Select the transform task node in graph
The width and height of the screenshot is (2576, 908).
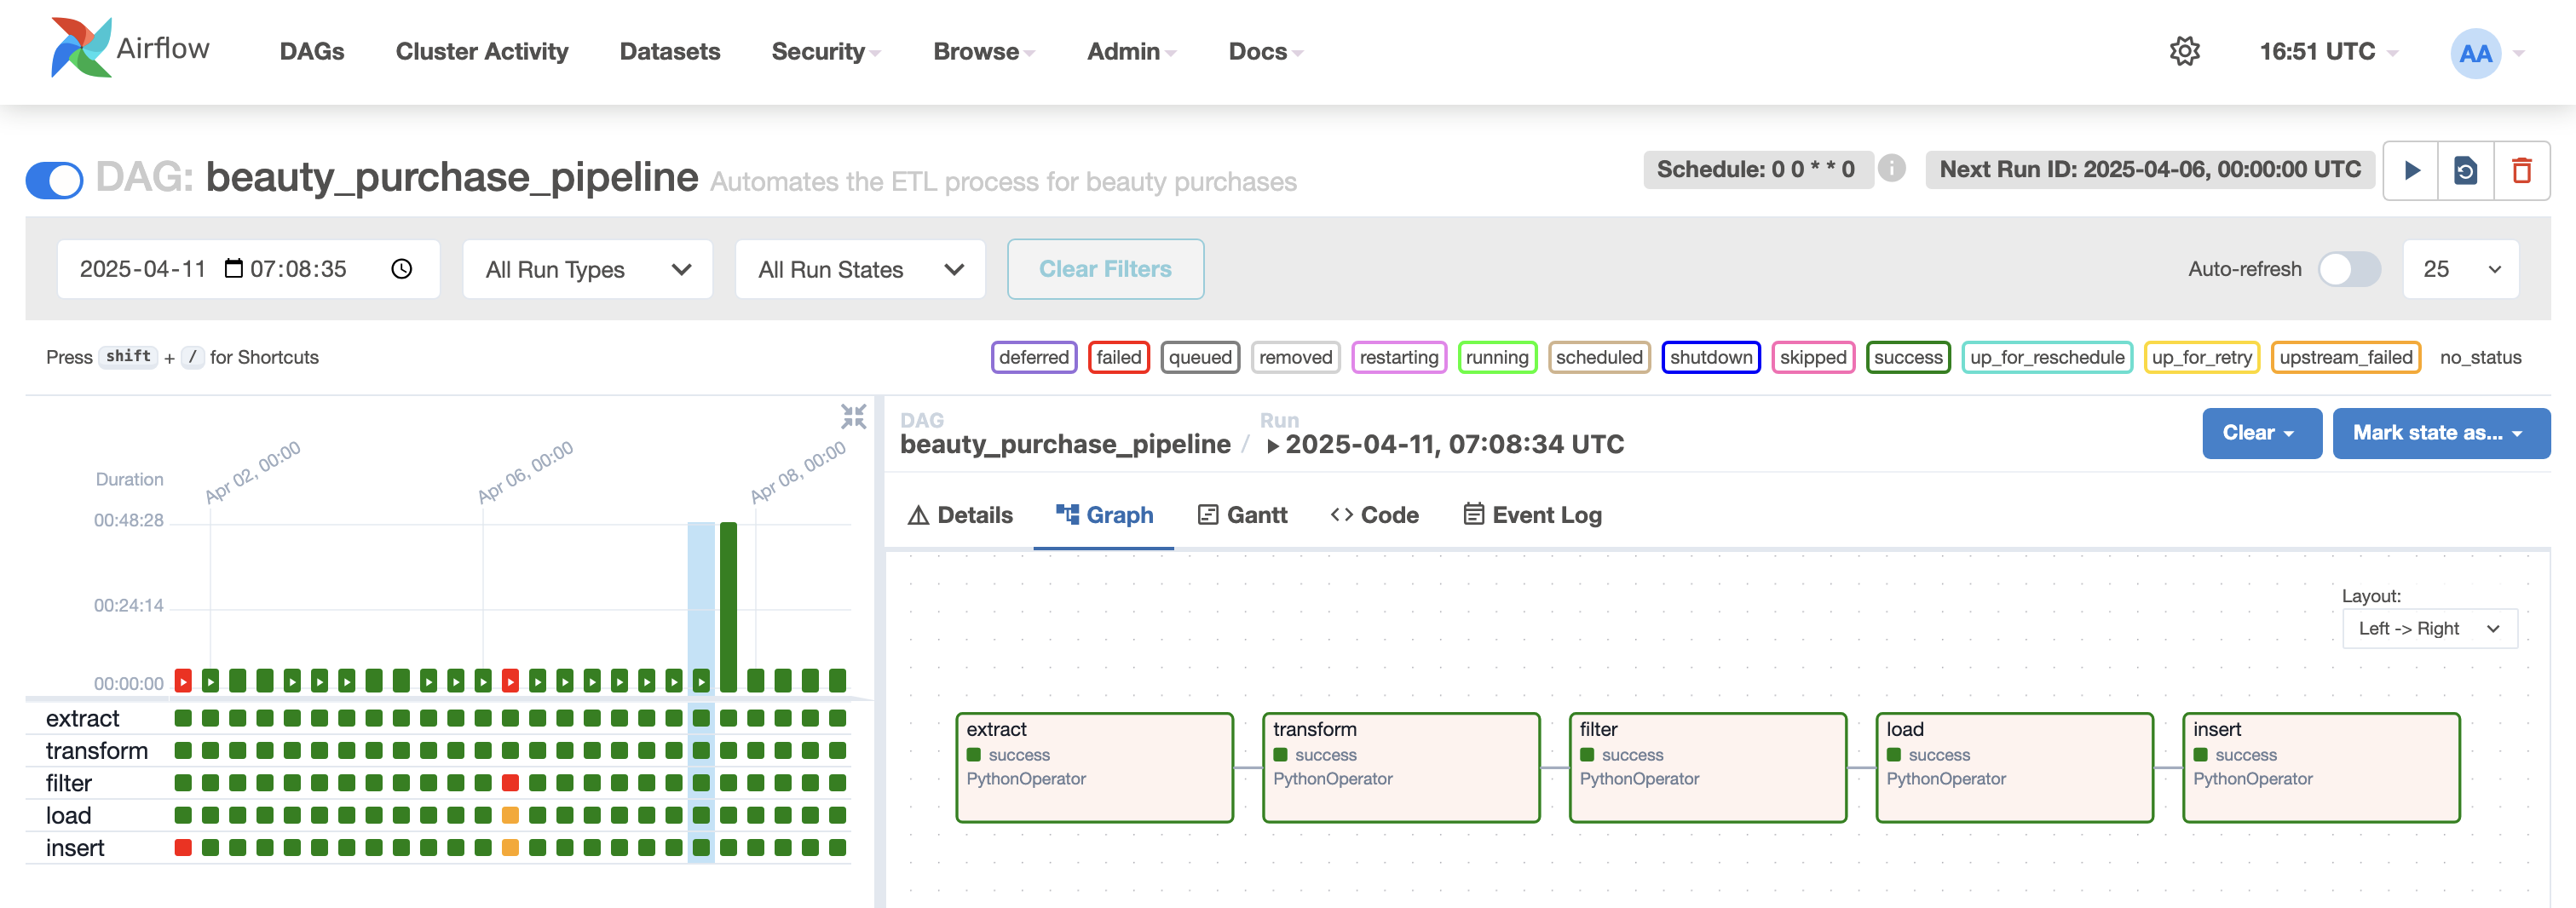(x=1400, y=767)
